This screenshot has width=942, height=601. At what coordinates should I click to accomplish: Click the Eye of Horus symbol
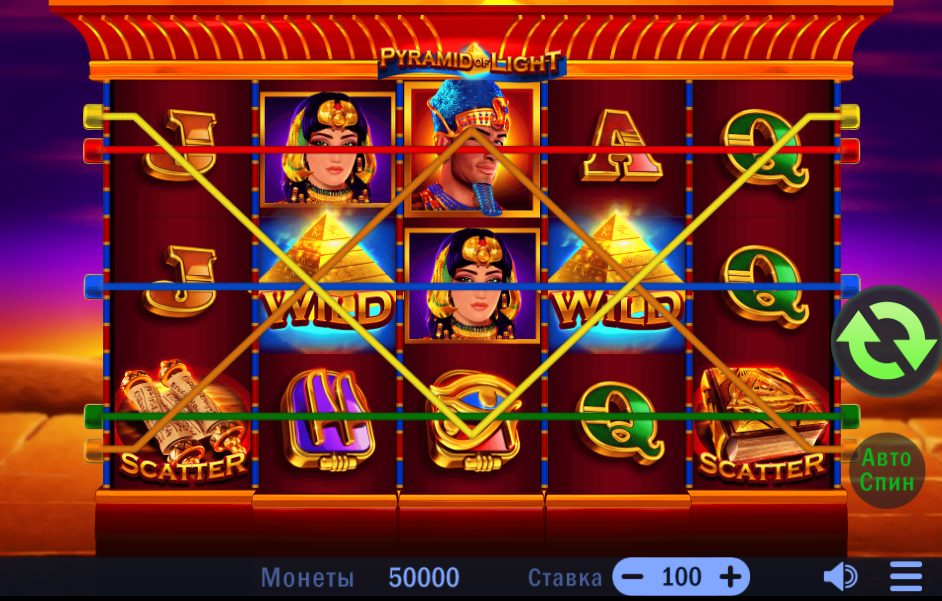472,421
